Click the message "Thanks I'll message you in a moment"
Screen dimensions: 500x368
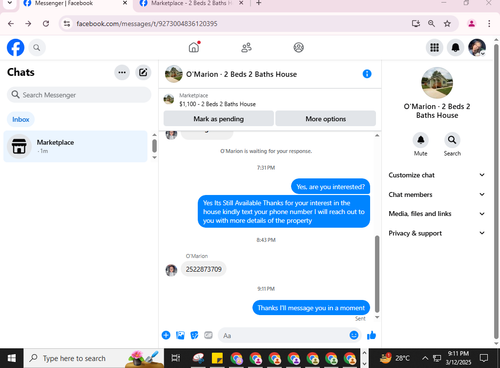point(311,308)
